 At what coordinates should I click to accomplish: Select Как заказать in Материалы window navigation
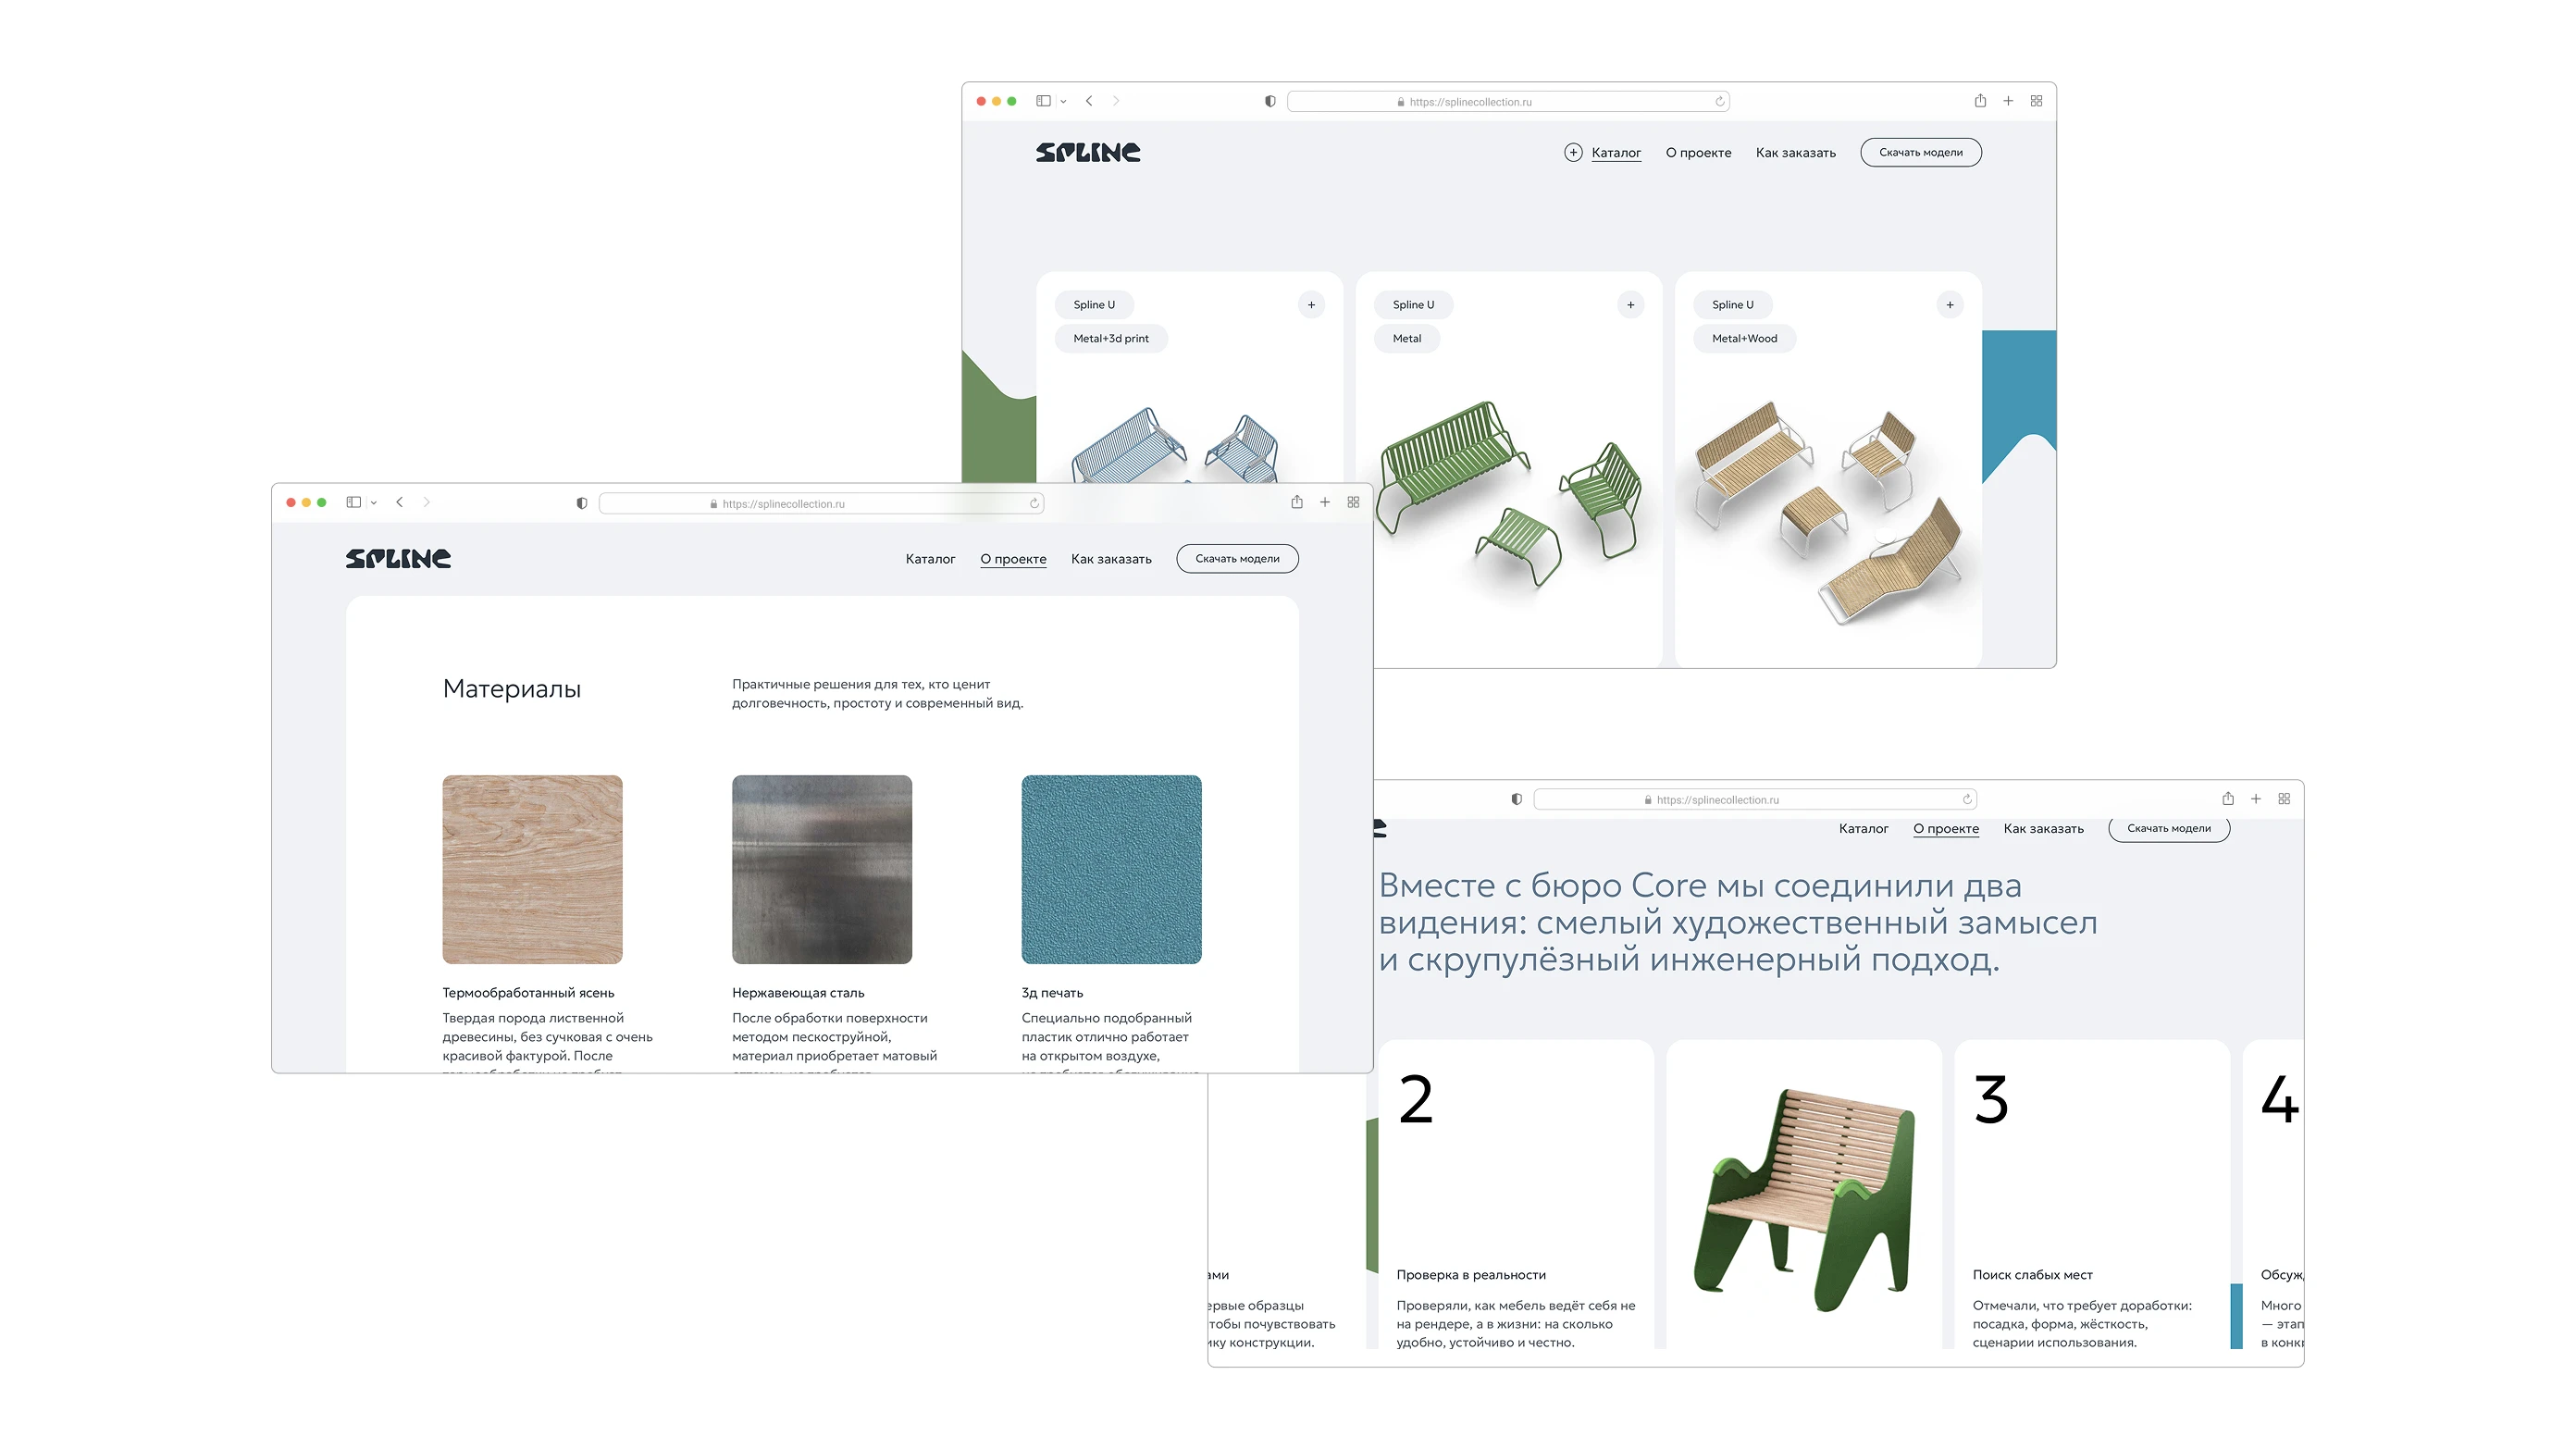tap(1111, 559)
